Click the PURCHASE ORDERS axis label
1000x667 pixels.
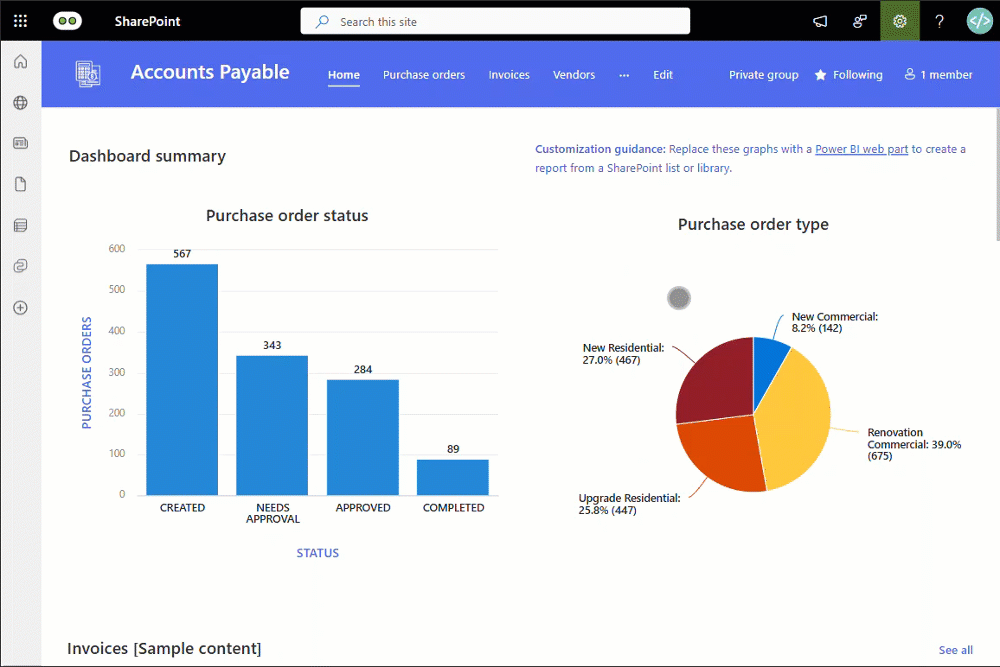[x=87, y=372]
